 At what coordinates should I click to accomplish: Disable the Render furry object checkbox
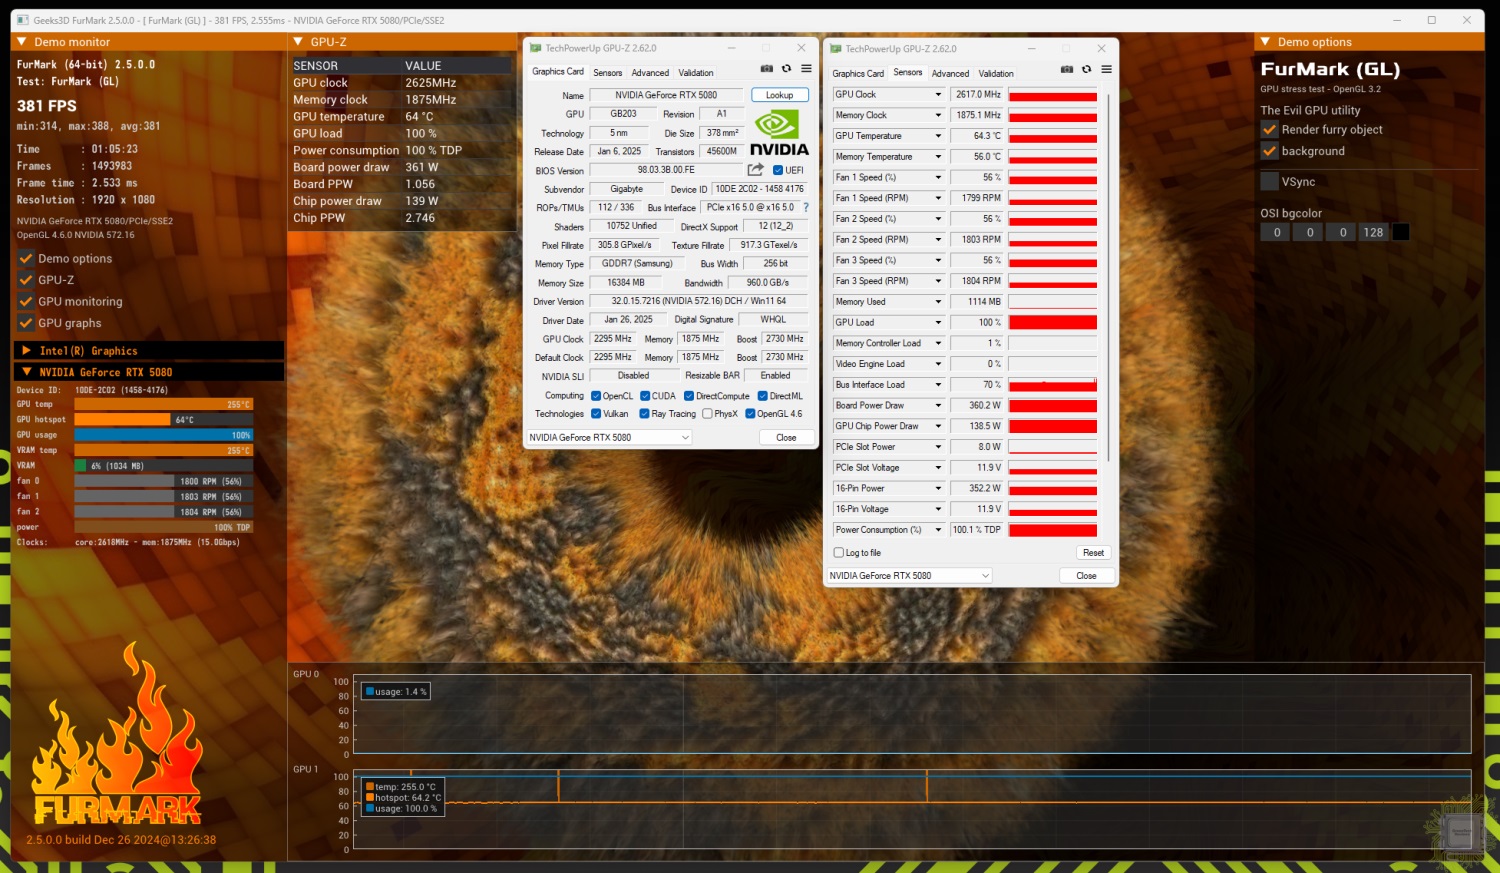click(x=1270, y=130)
